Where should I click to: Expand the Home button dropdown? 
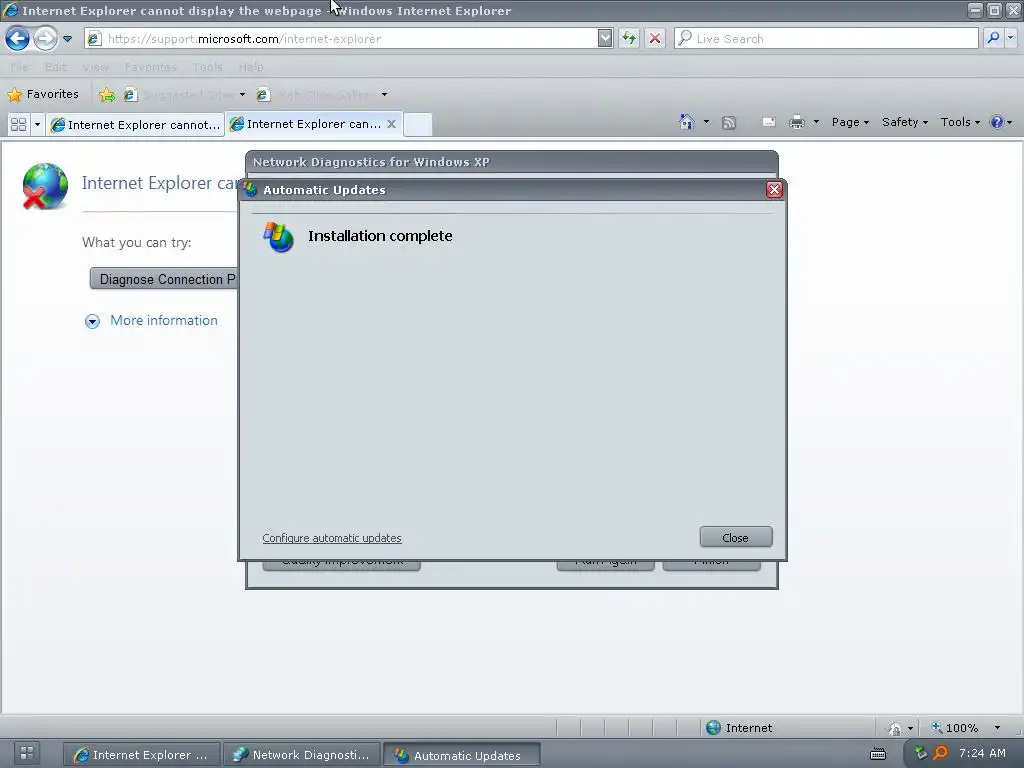(706, 122)
